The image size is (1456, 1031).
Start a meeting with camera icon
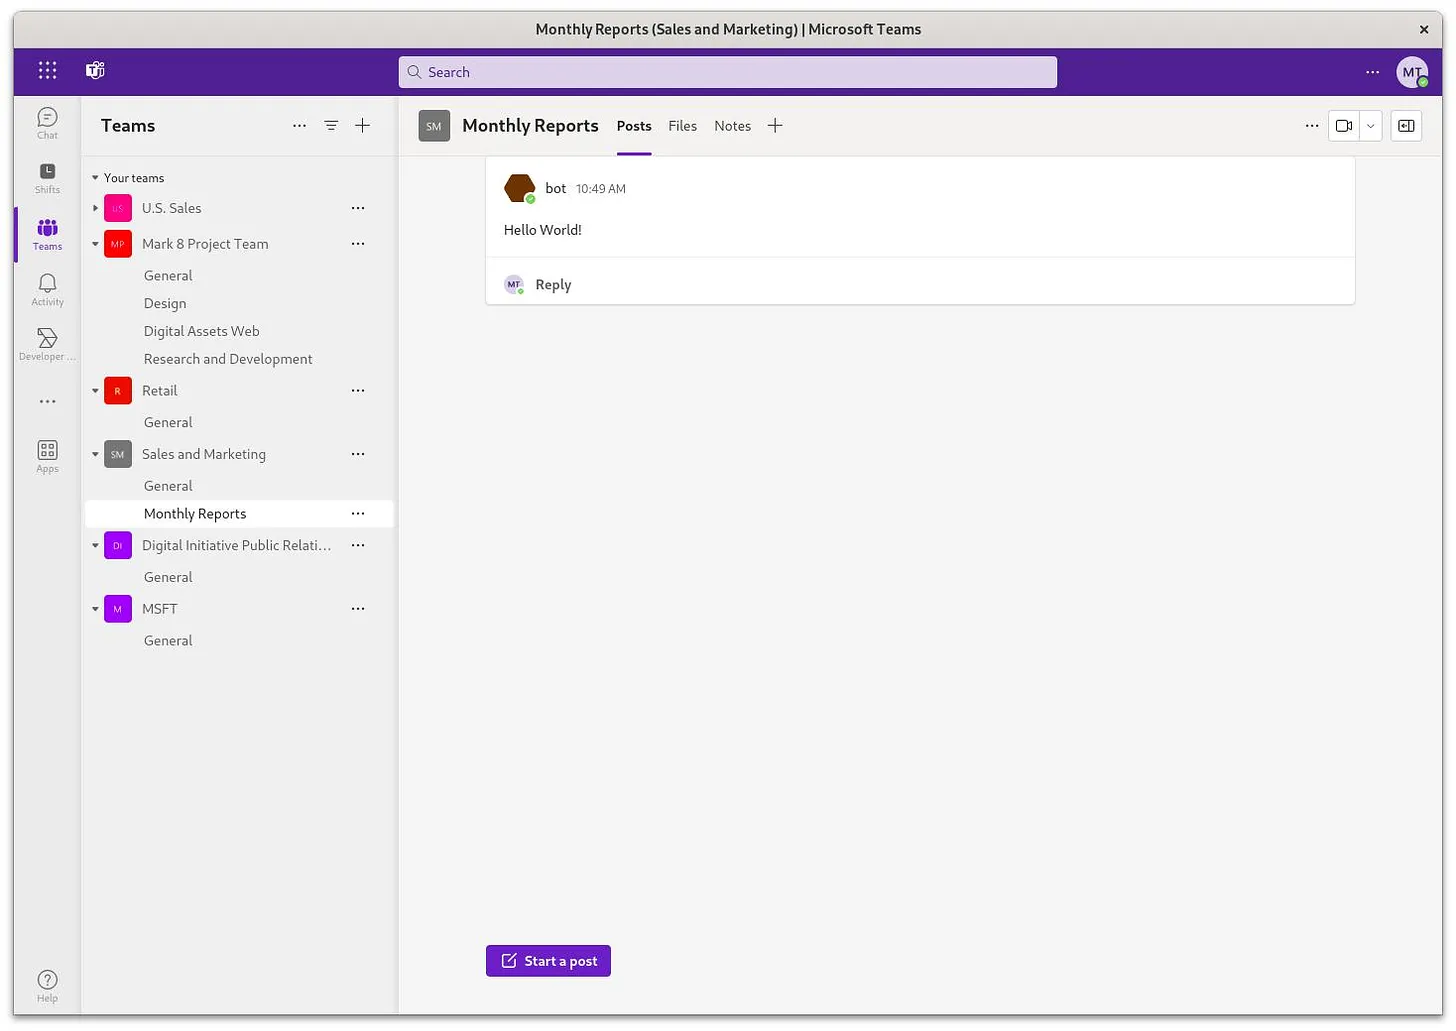coord(1344,126)
